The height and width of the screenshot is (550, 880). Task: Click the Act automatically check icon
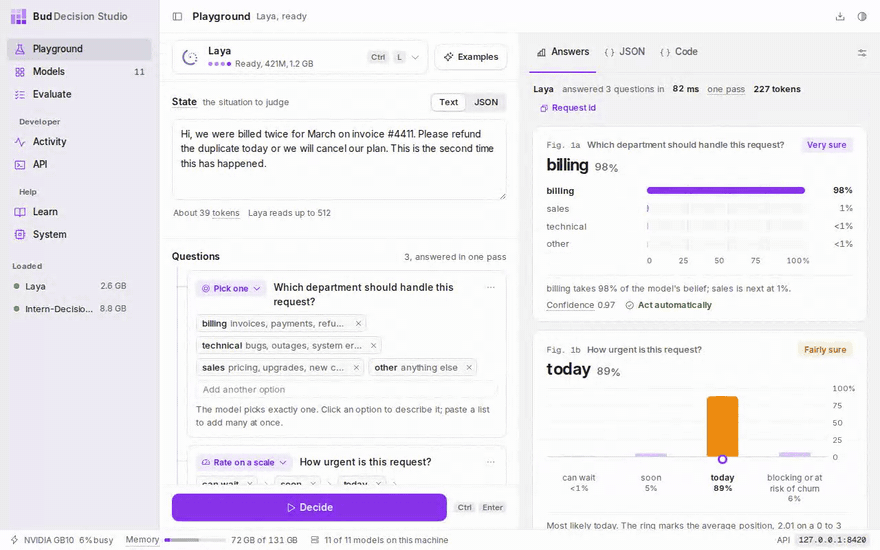[x=630, y=305]
